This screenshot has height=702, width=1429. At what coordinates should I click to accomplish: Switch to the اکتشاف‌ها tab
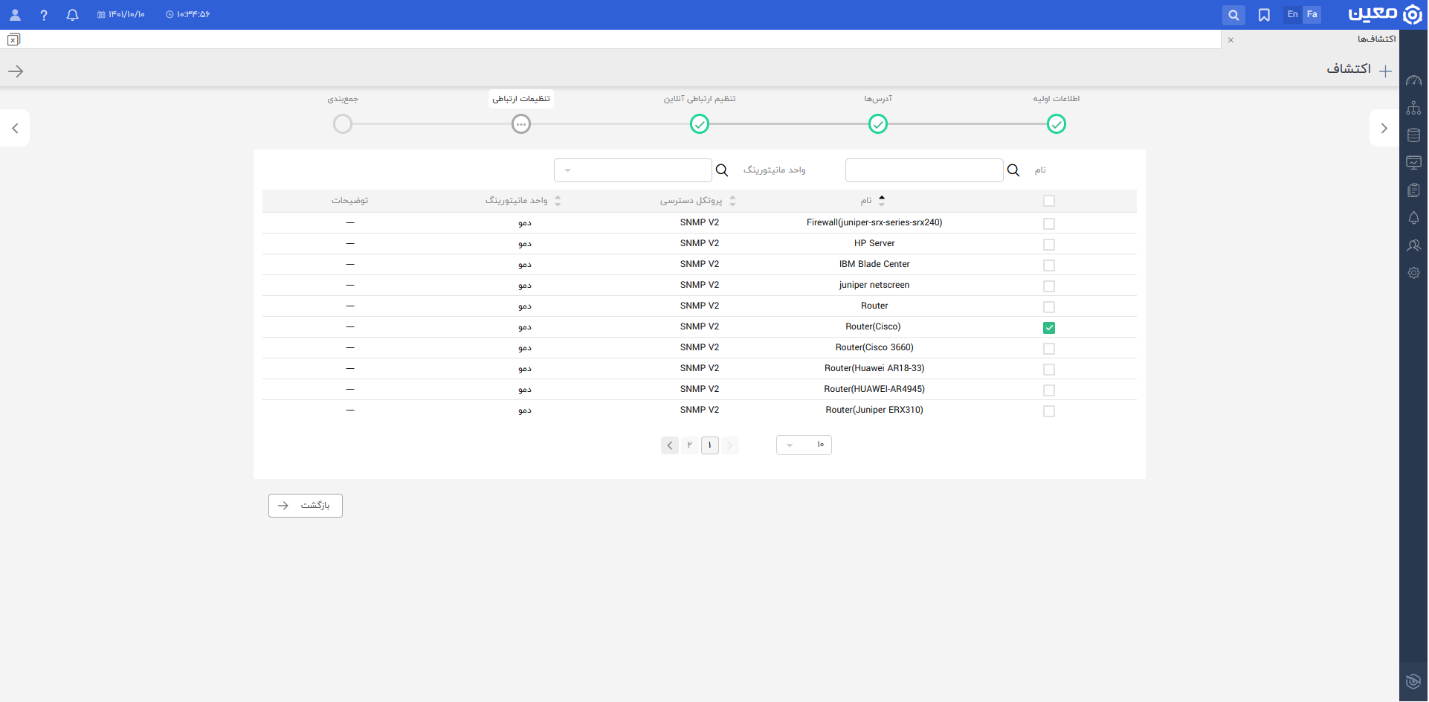pyautogui.click(x=1377, y=39)
